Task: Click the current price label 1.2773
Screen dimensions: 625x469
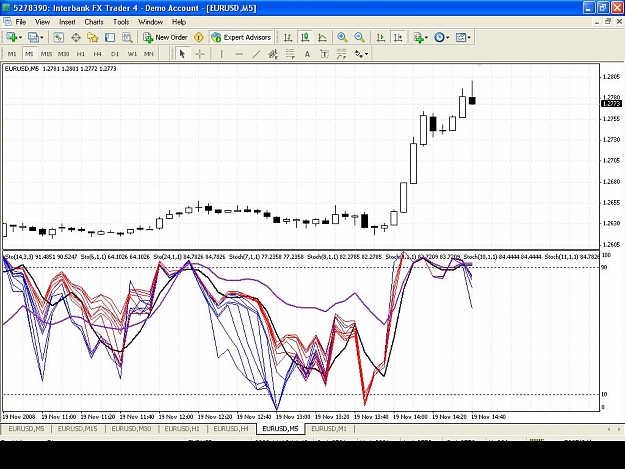Action: (x=611, y=104)
